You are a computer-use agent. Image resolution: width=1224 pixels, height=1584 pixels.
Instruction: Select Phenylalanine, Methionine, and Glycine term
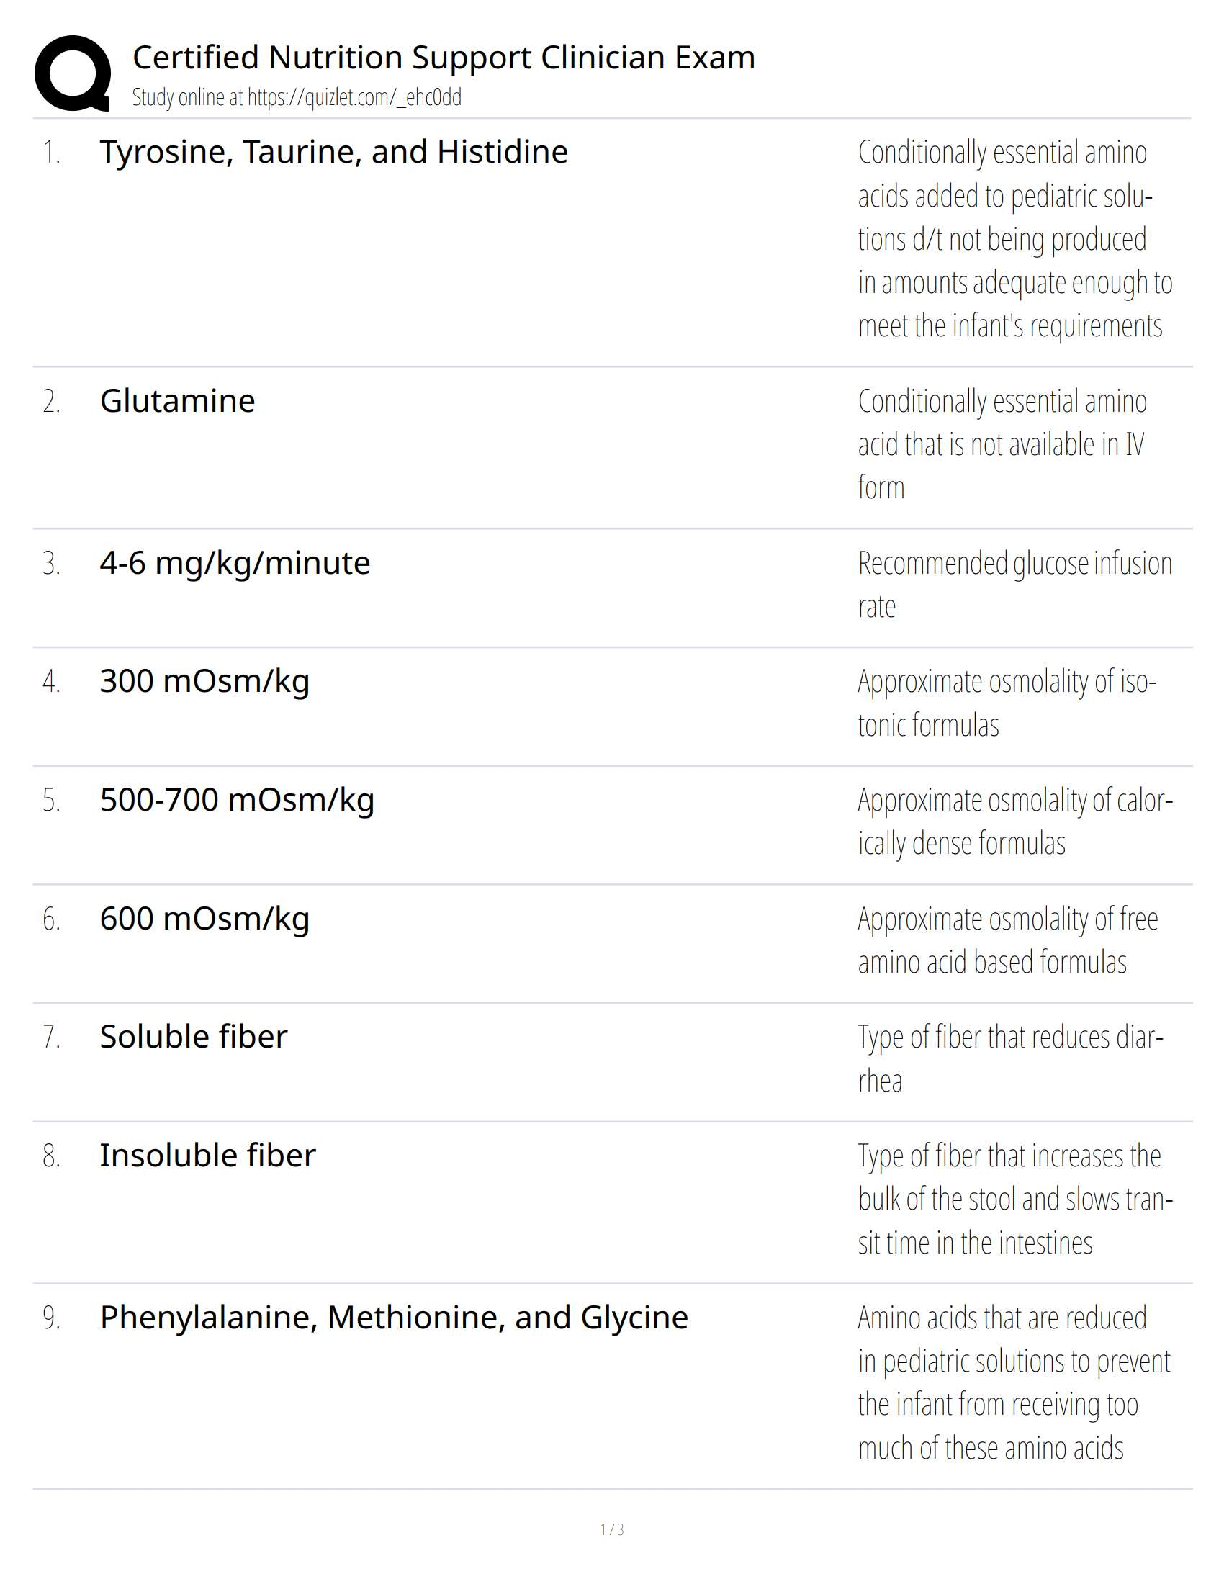(x=393, y=1317)
